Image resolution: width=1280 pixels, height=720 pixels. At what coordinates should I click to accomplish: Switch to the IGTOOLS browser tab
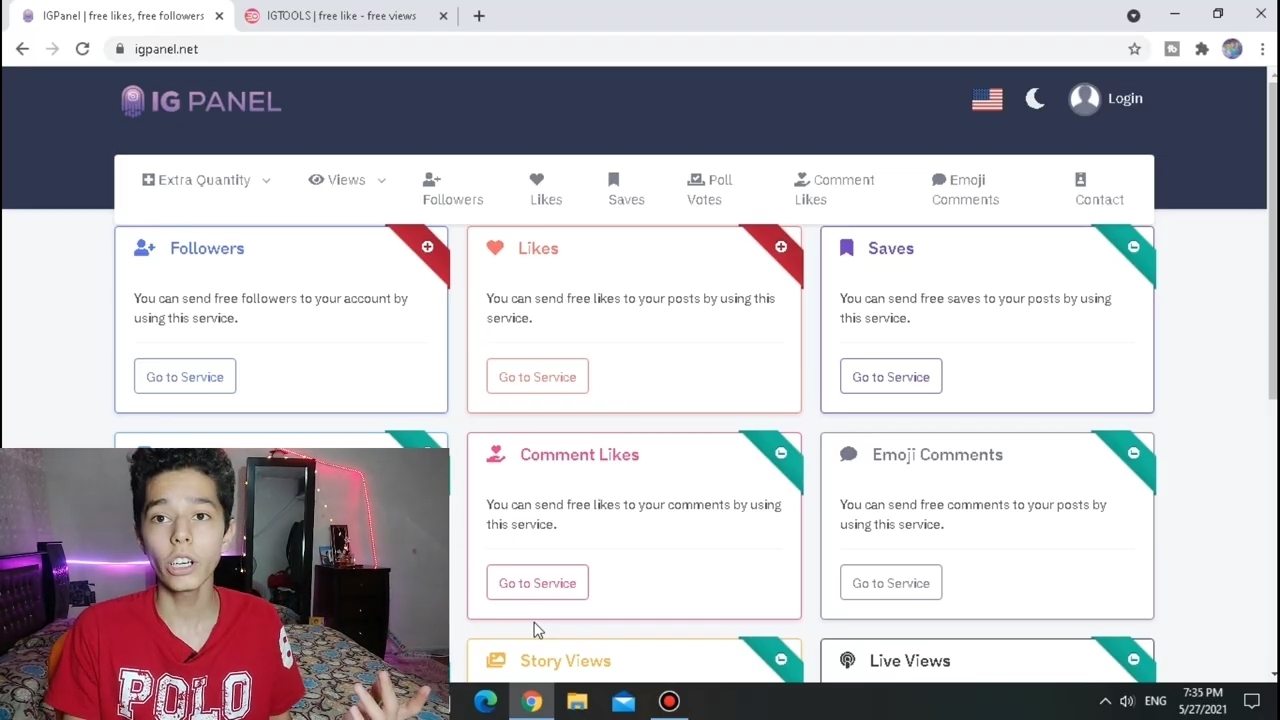pos(340,16)
